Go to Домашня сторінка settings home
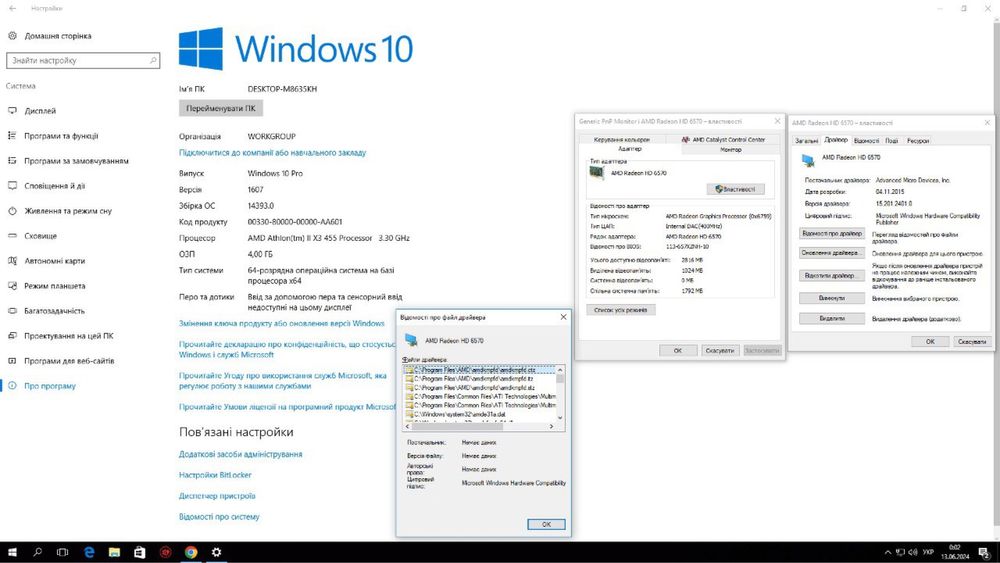Viewport: 1000px width, 563px height. tap(57, 36)
